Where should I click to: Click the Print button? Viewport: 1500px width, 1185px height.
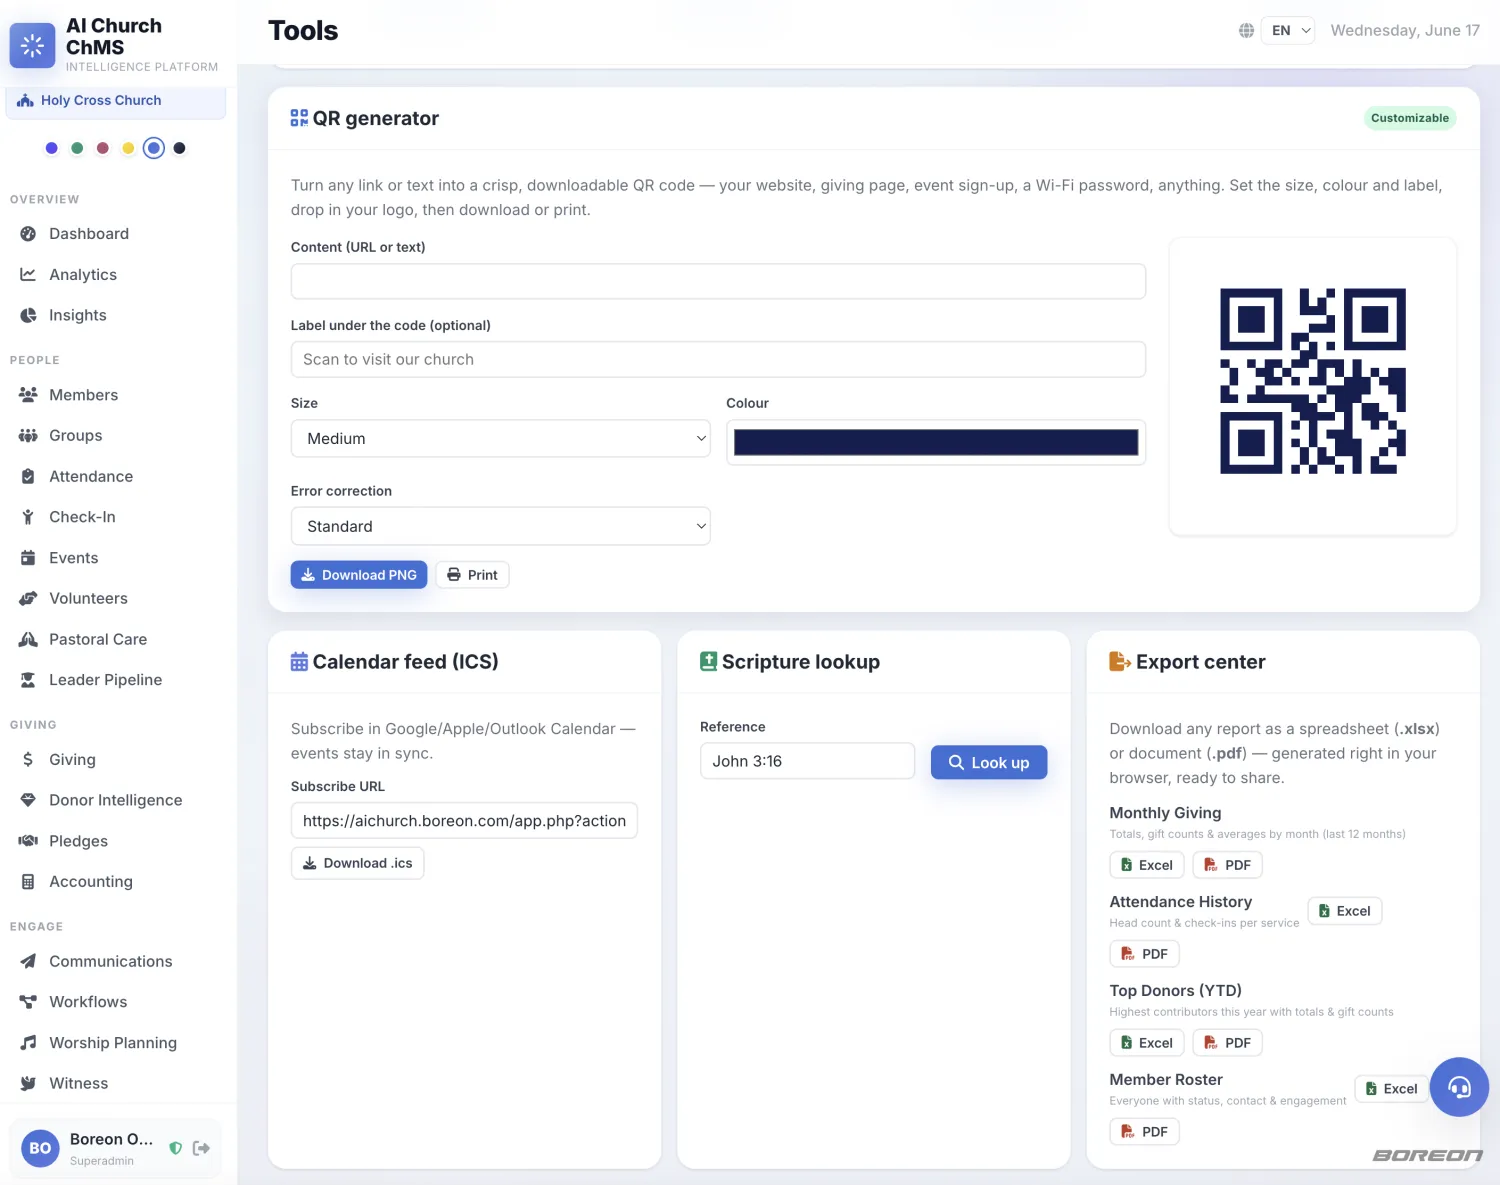coord(472,575)
